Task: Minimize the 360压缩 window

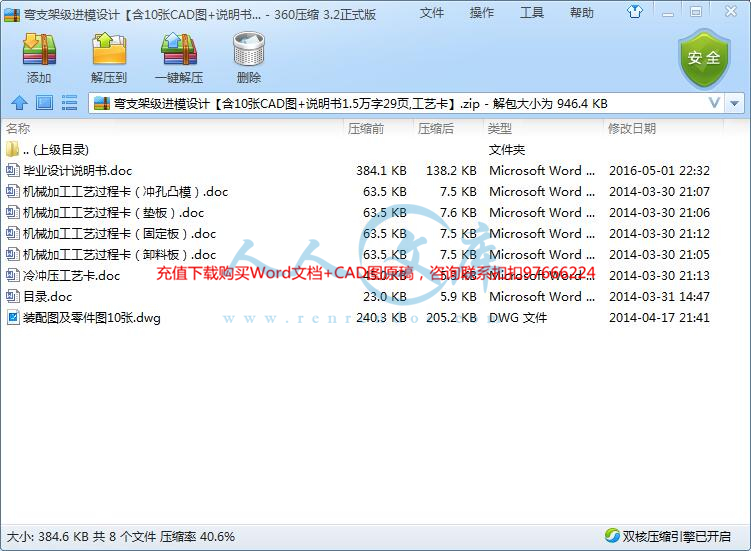Action: (668, 12)
